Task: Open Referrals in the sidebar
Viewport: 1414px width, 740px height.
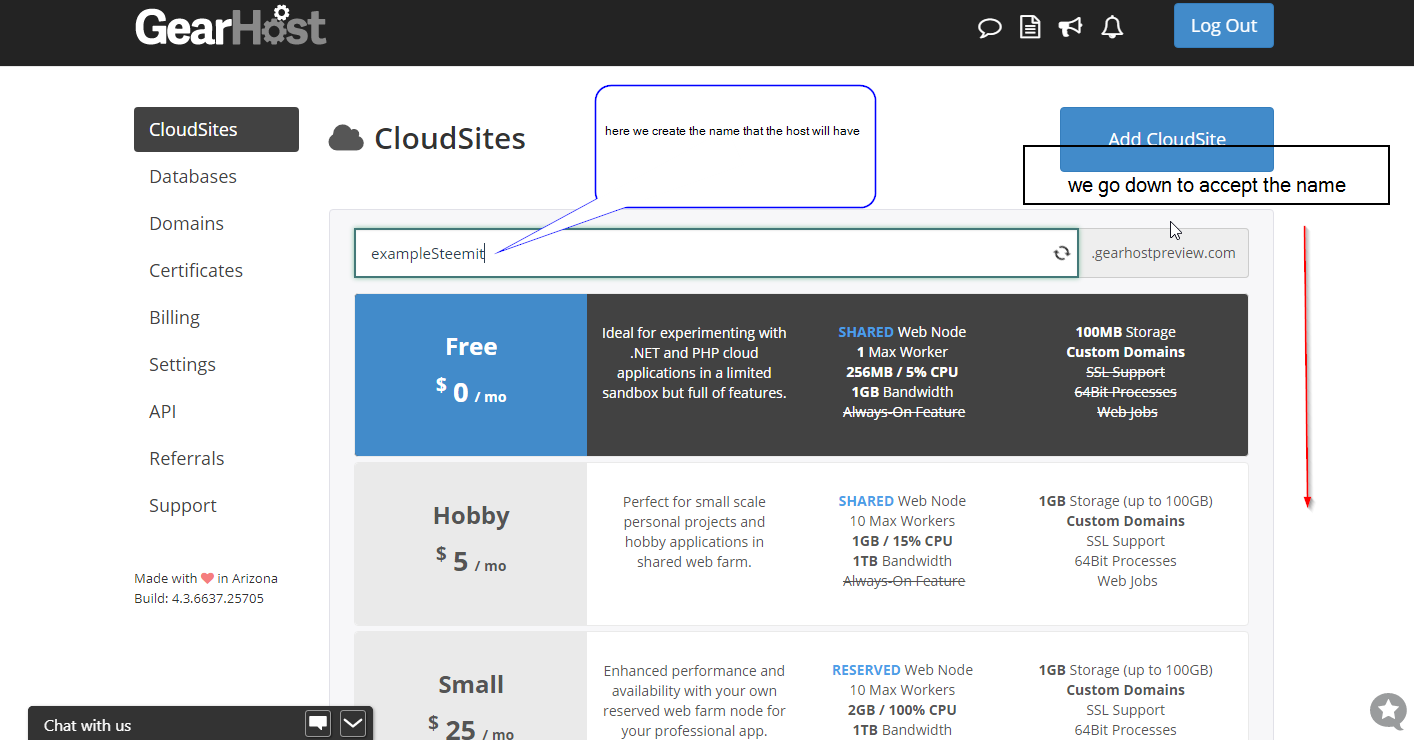Action: 187,458
